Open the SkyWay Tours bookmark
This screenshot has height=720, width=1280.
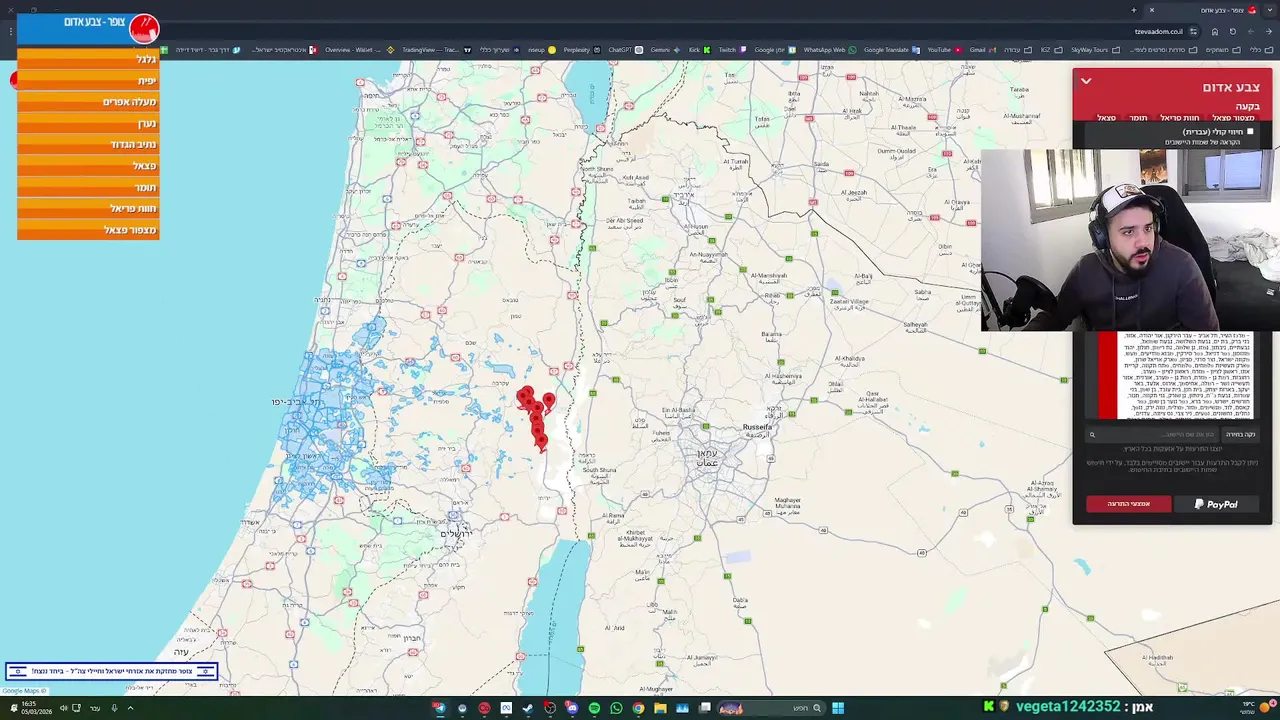click(x=1093, y=50)
